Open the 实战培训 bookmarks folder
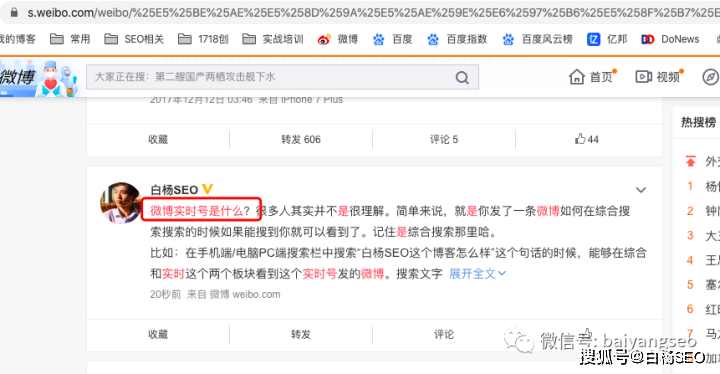The height and width of the screenshot is (374, 720). 273,40
